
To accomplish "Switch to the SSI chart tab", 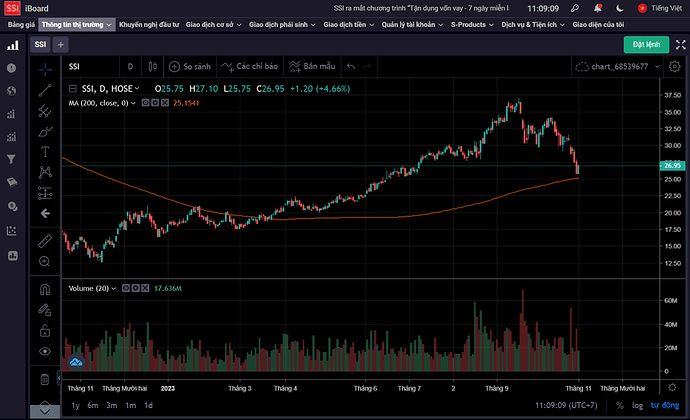I will (40, 45).
